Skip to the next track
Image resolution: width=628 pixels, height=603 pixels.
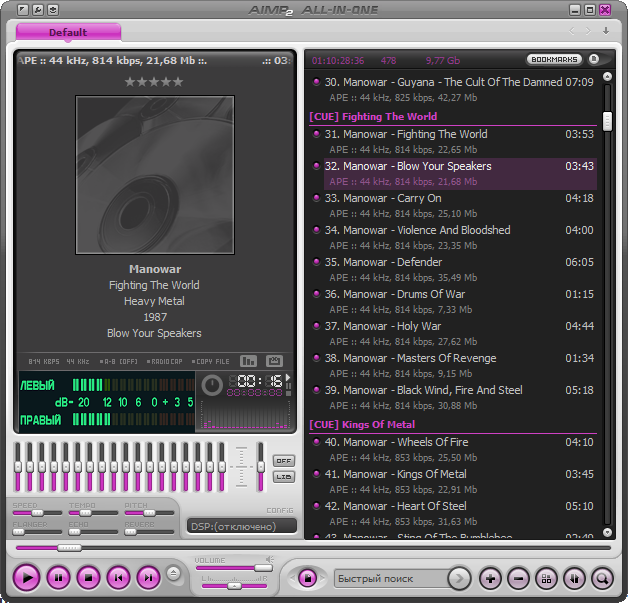tap(149, 577)
